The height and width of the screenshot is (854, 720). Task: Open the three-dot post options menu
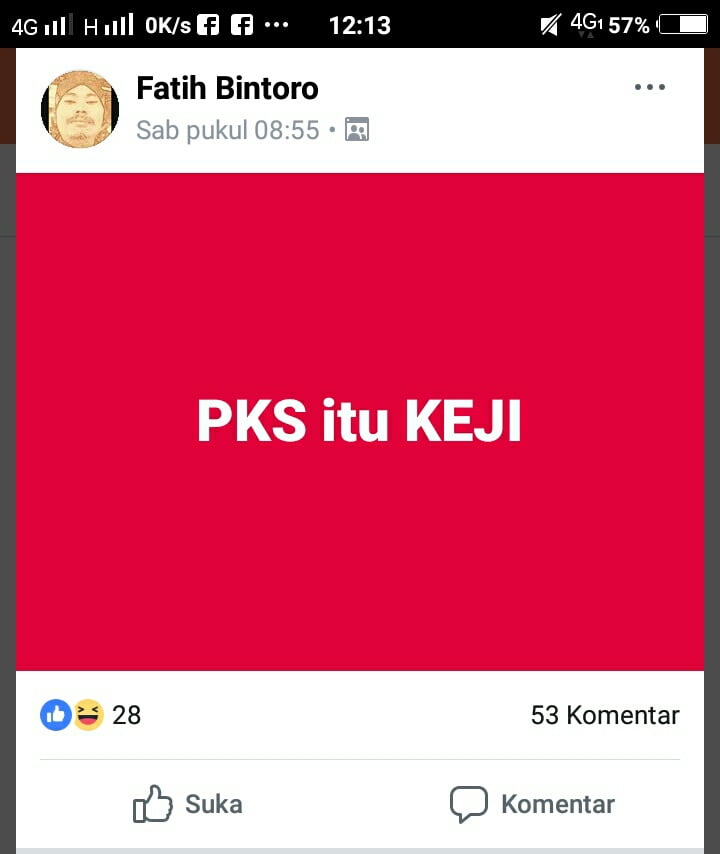click(650, 87)
